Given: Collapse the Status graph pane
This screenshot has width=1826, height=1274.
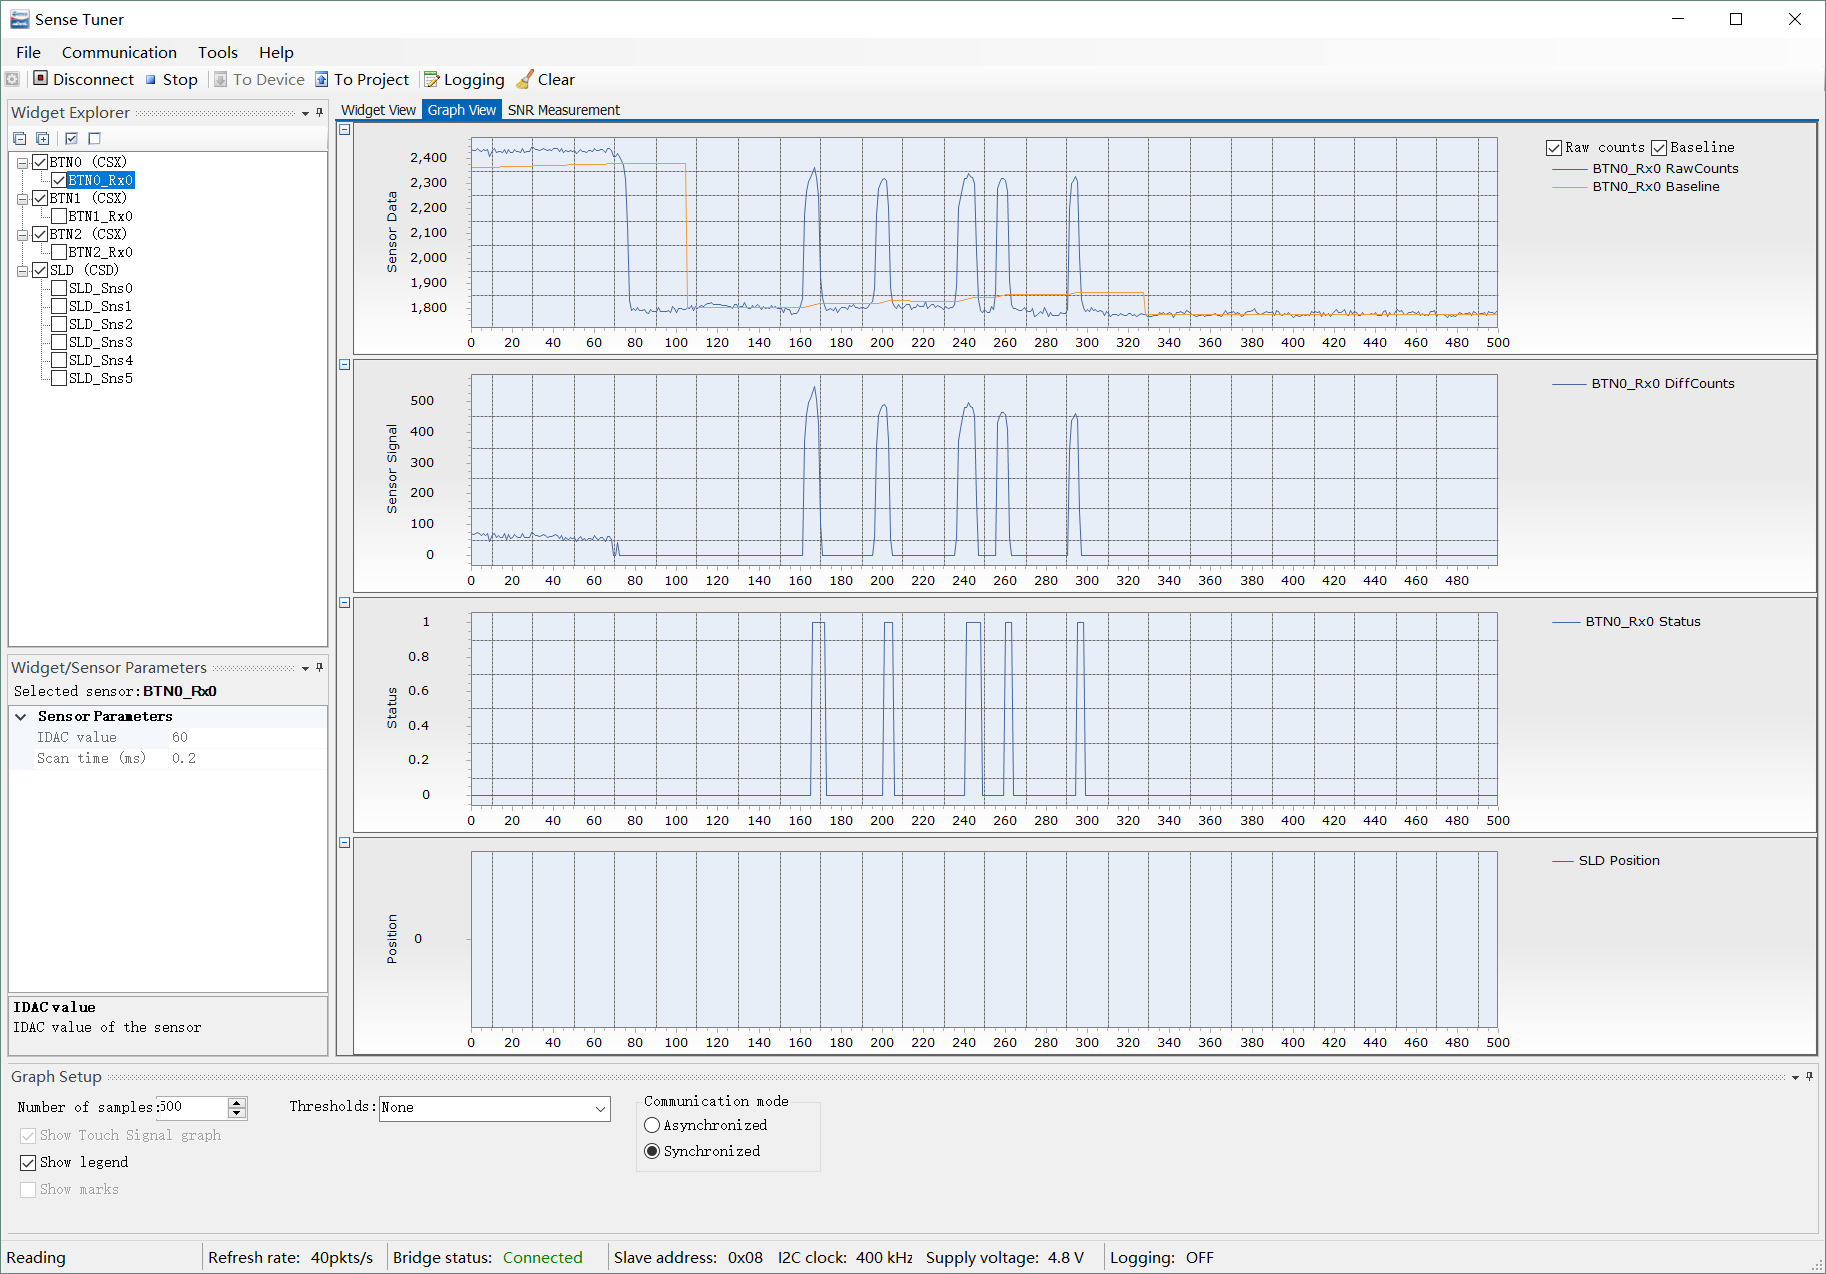Looking at the screenshot, I should point(345,603).
